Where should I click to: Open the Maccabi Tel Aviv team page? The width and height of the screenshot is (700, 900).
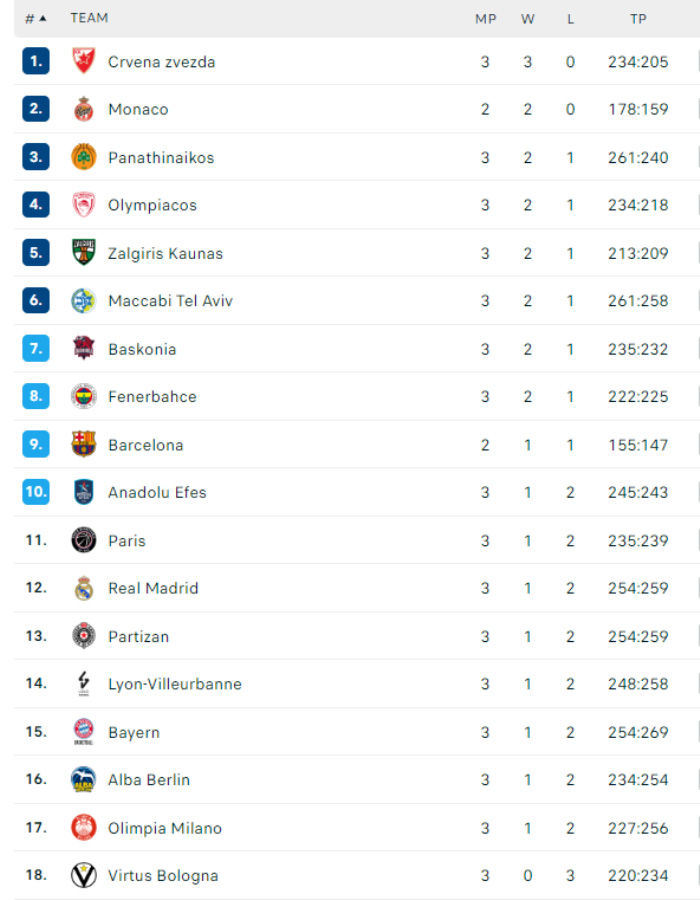[x=170, y=301]
